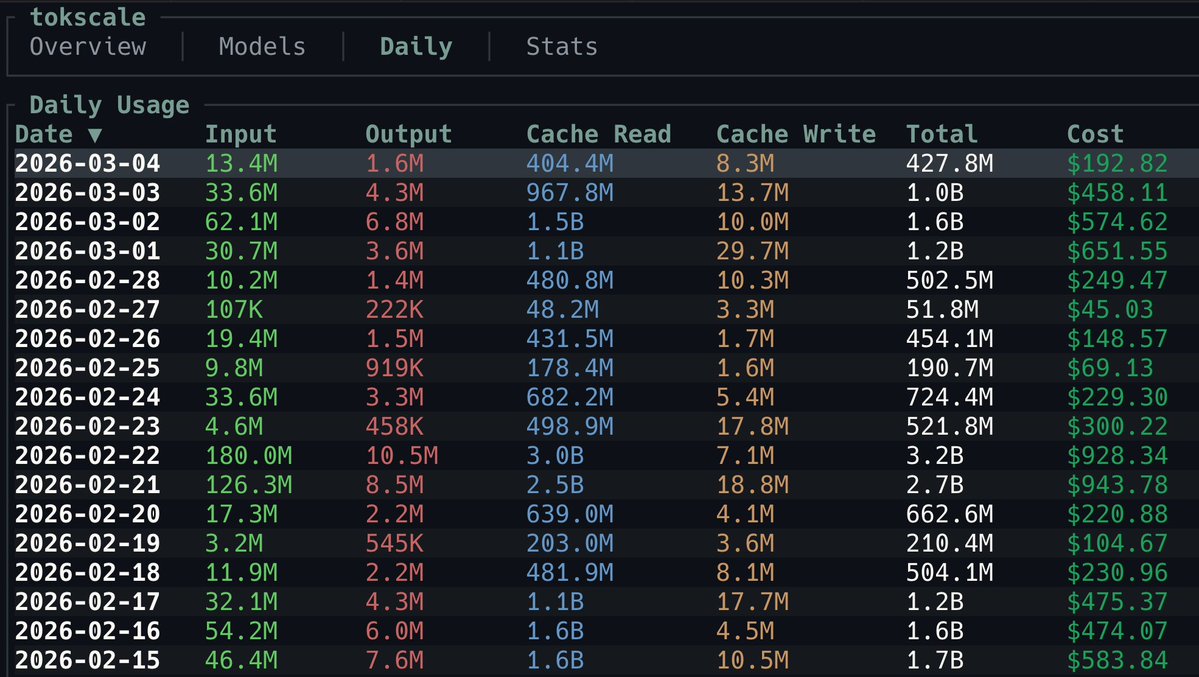1199x677 pixels.
Task: Click the 404.4M cache read value
Action: [570, 164]
